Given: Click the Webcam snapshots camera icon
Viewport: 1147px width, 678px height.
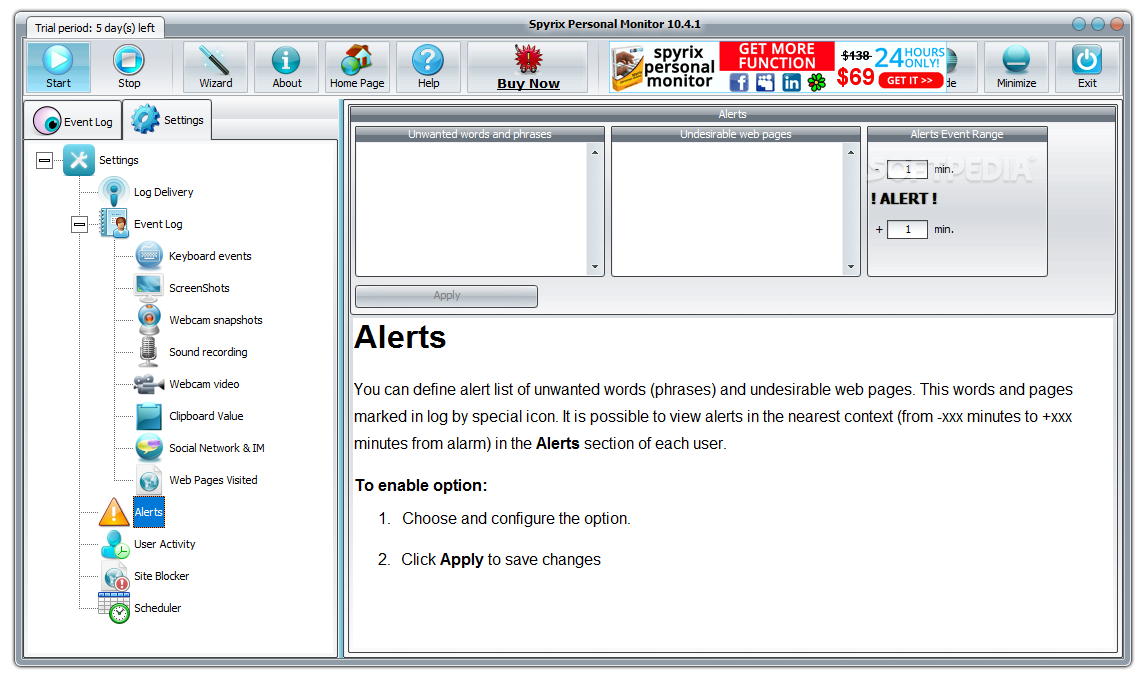Looking at the screenshot, I should [x=149, y=320].
